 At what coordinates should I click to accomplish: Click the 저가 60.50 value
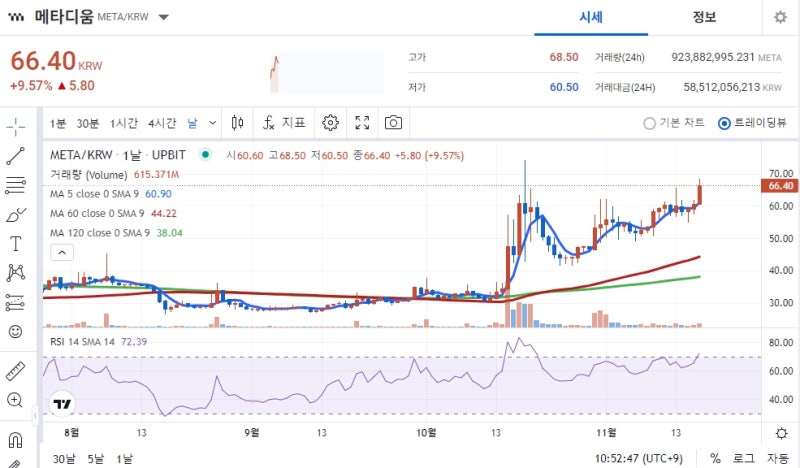[x=564, y=87]
